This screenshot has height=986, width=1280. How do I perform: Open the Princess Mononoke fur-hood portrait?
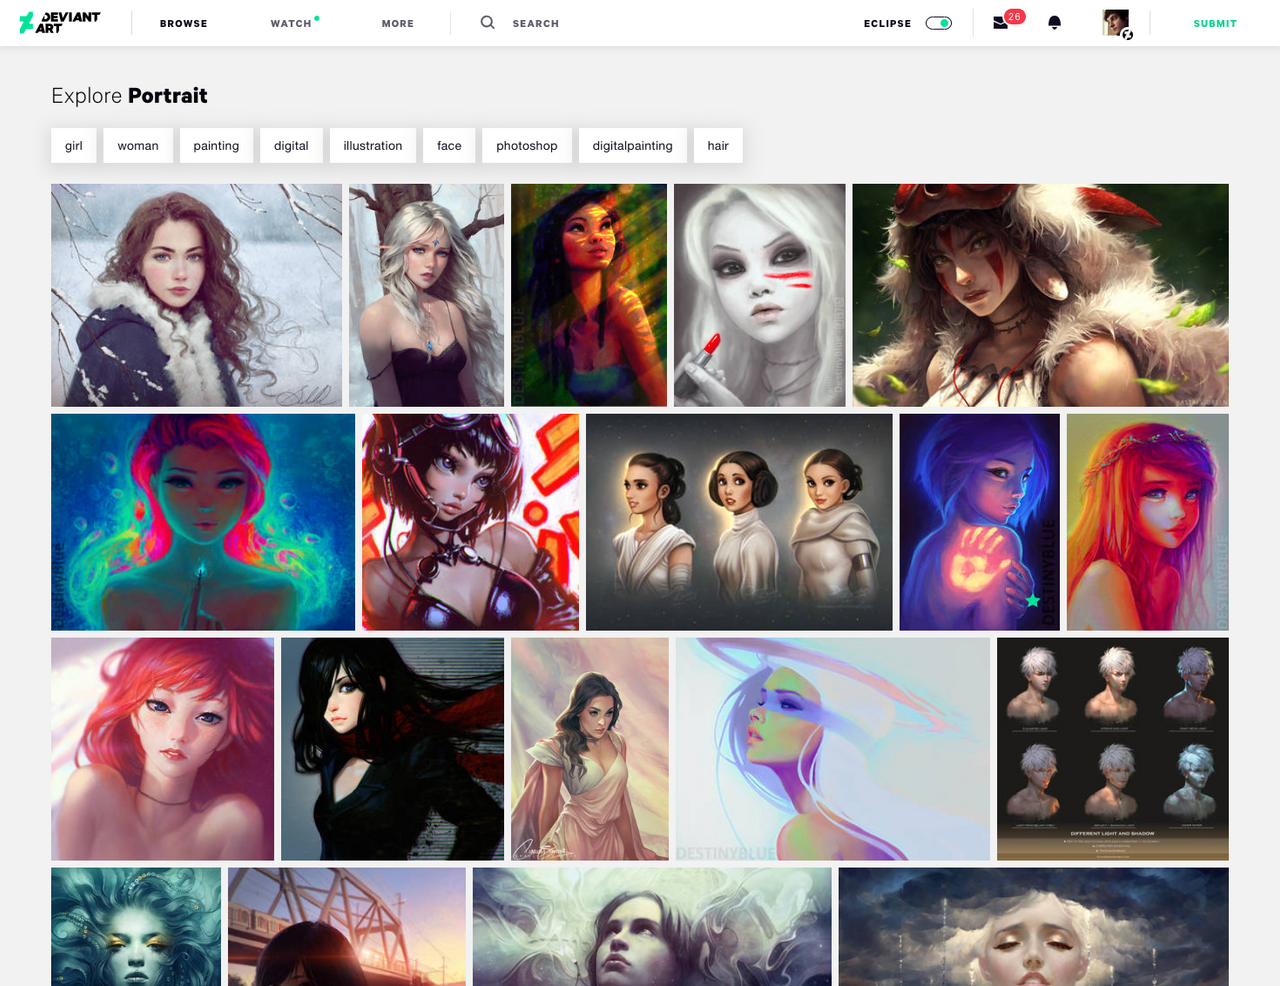click(x=1040, y=295)
